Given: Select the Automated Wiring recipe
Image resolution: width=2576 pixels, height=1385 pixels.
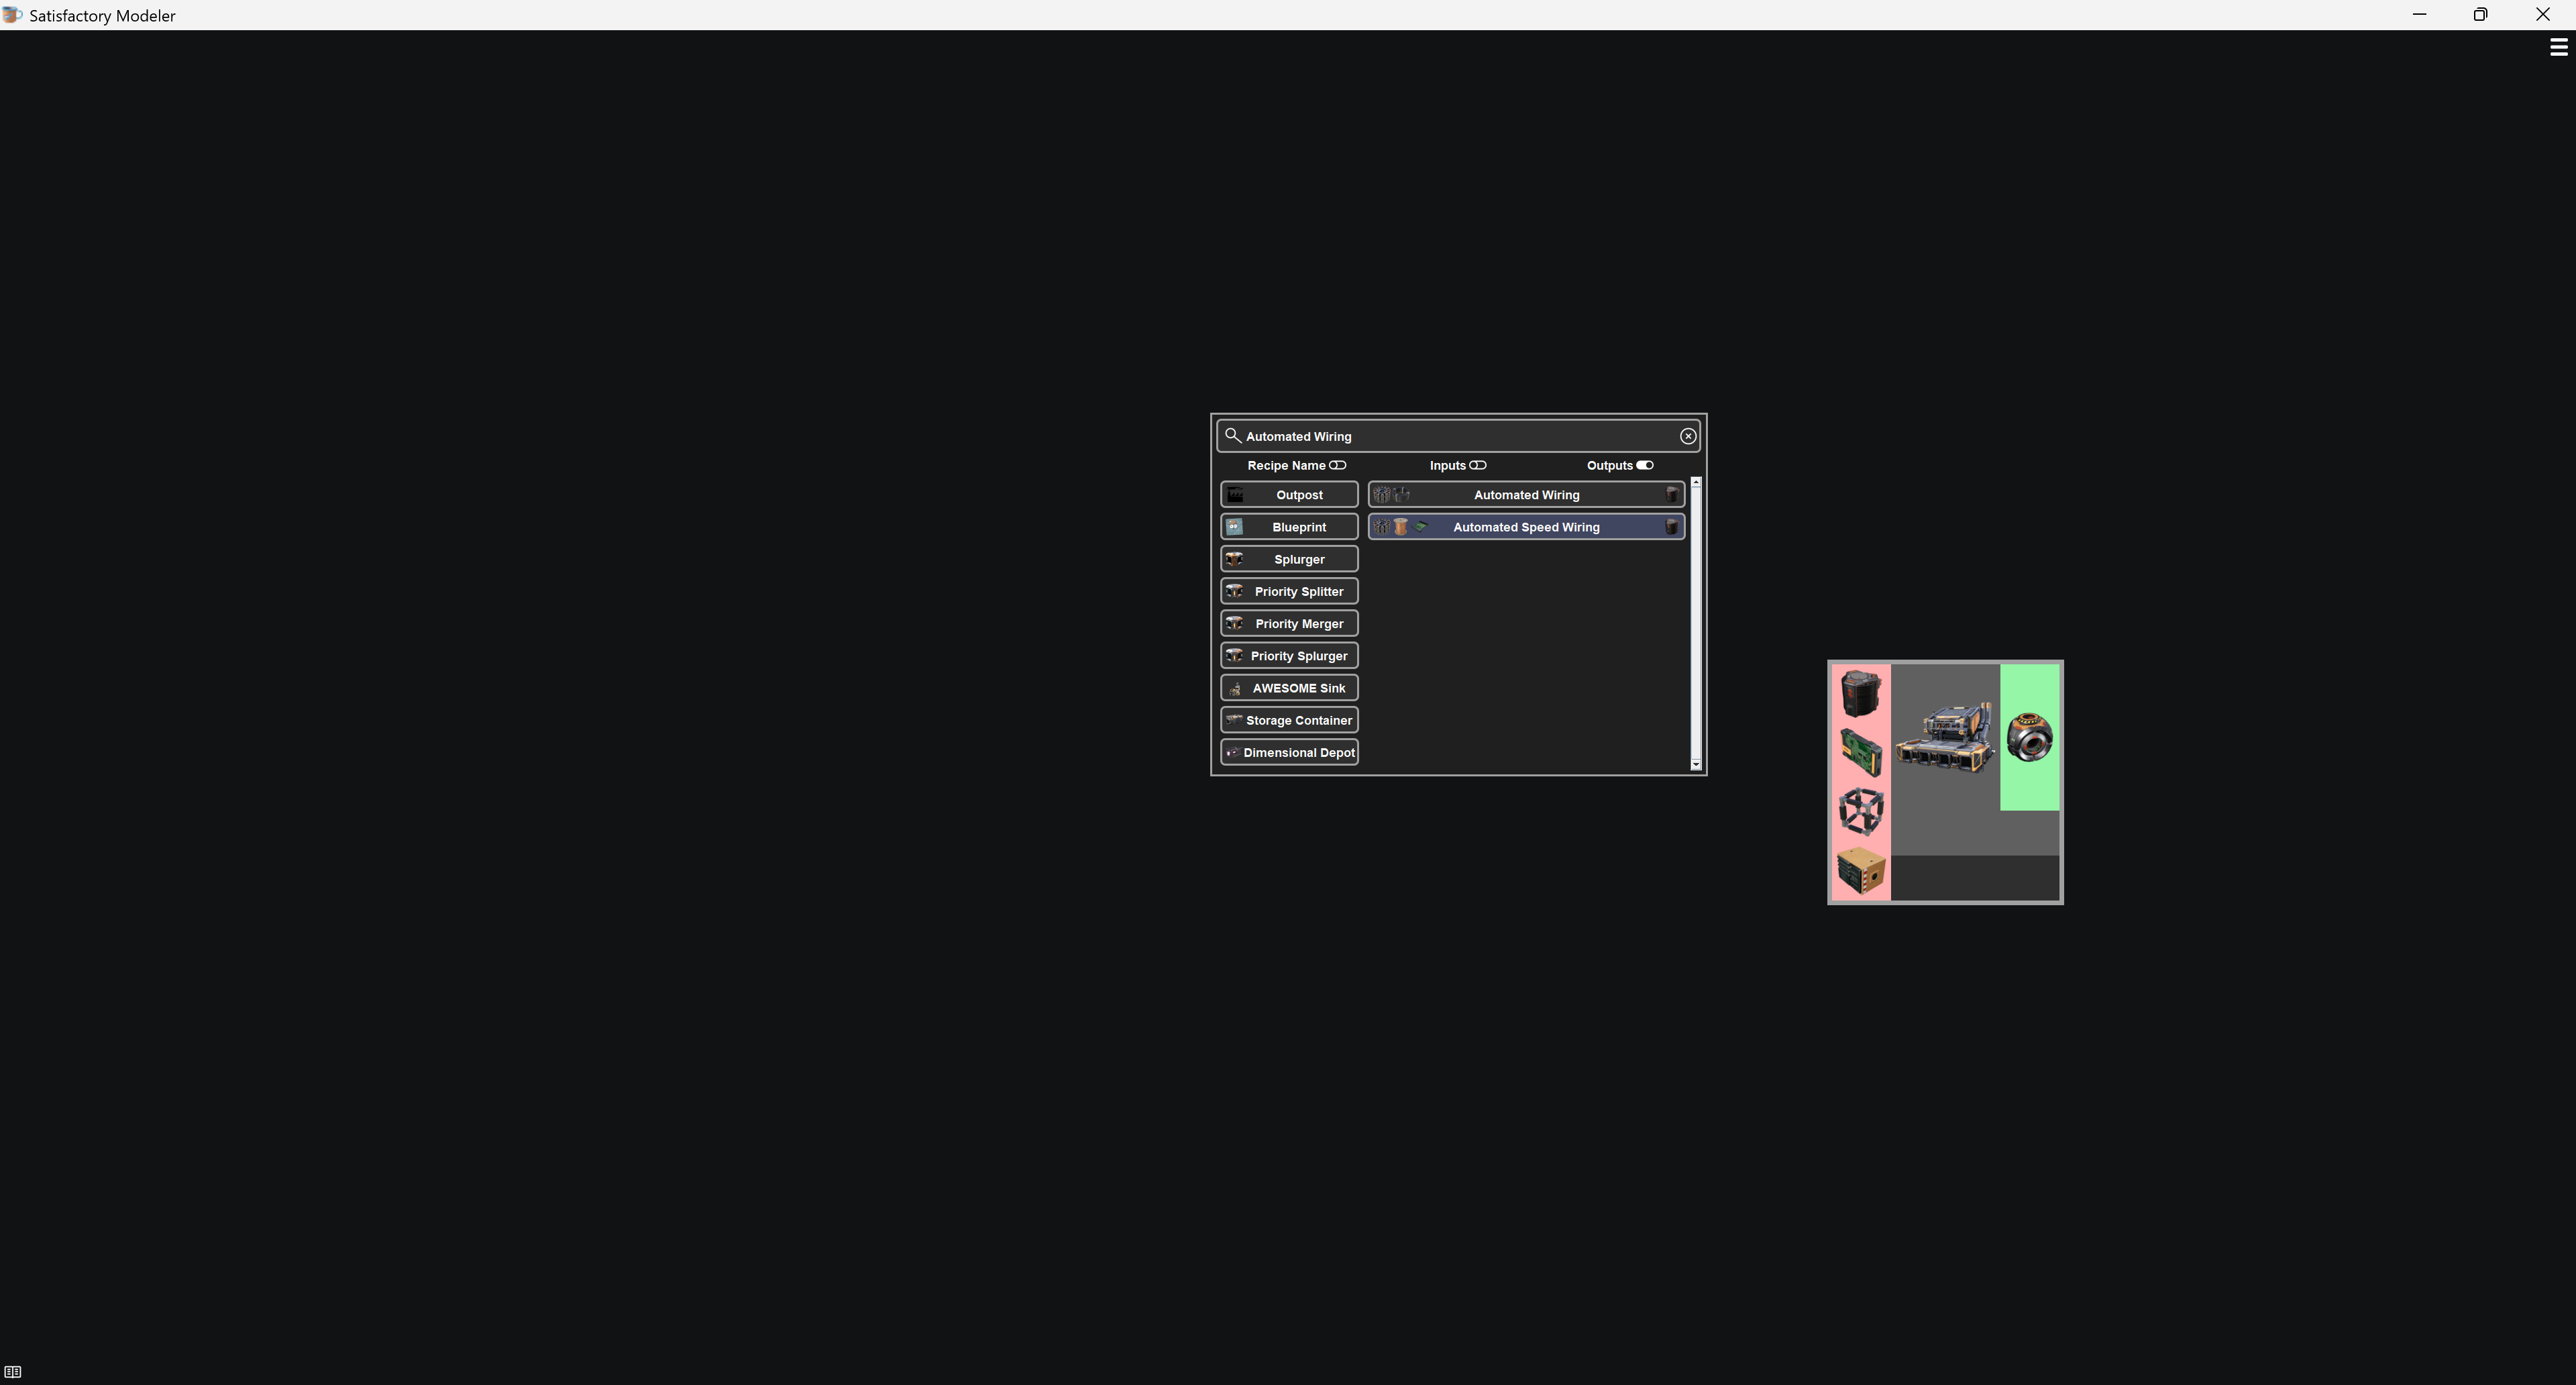Looking at the screenshot, I should [x=1526, y=495].
